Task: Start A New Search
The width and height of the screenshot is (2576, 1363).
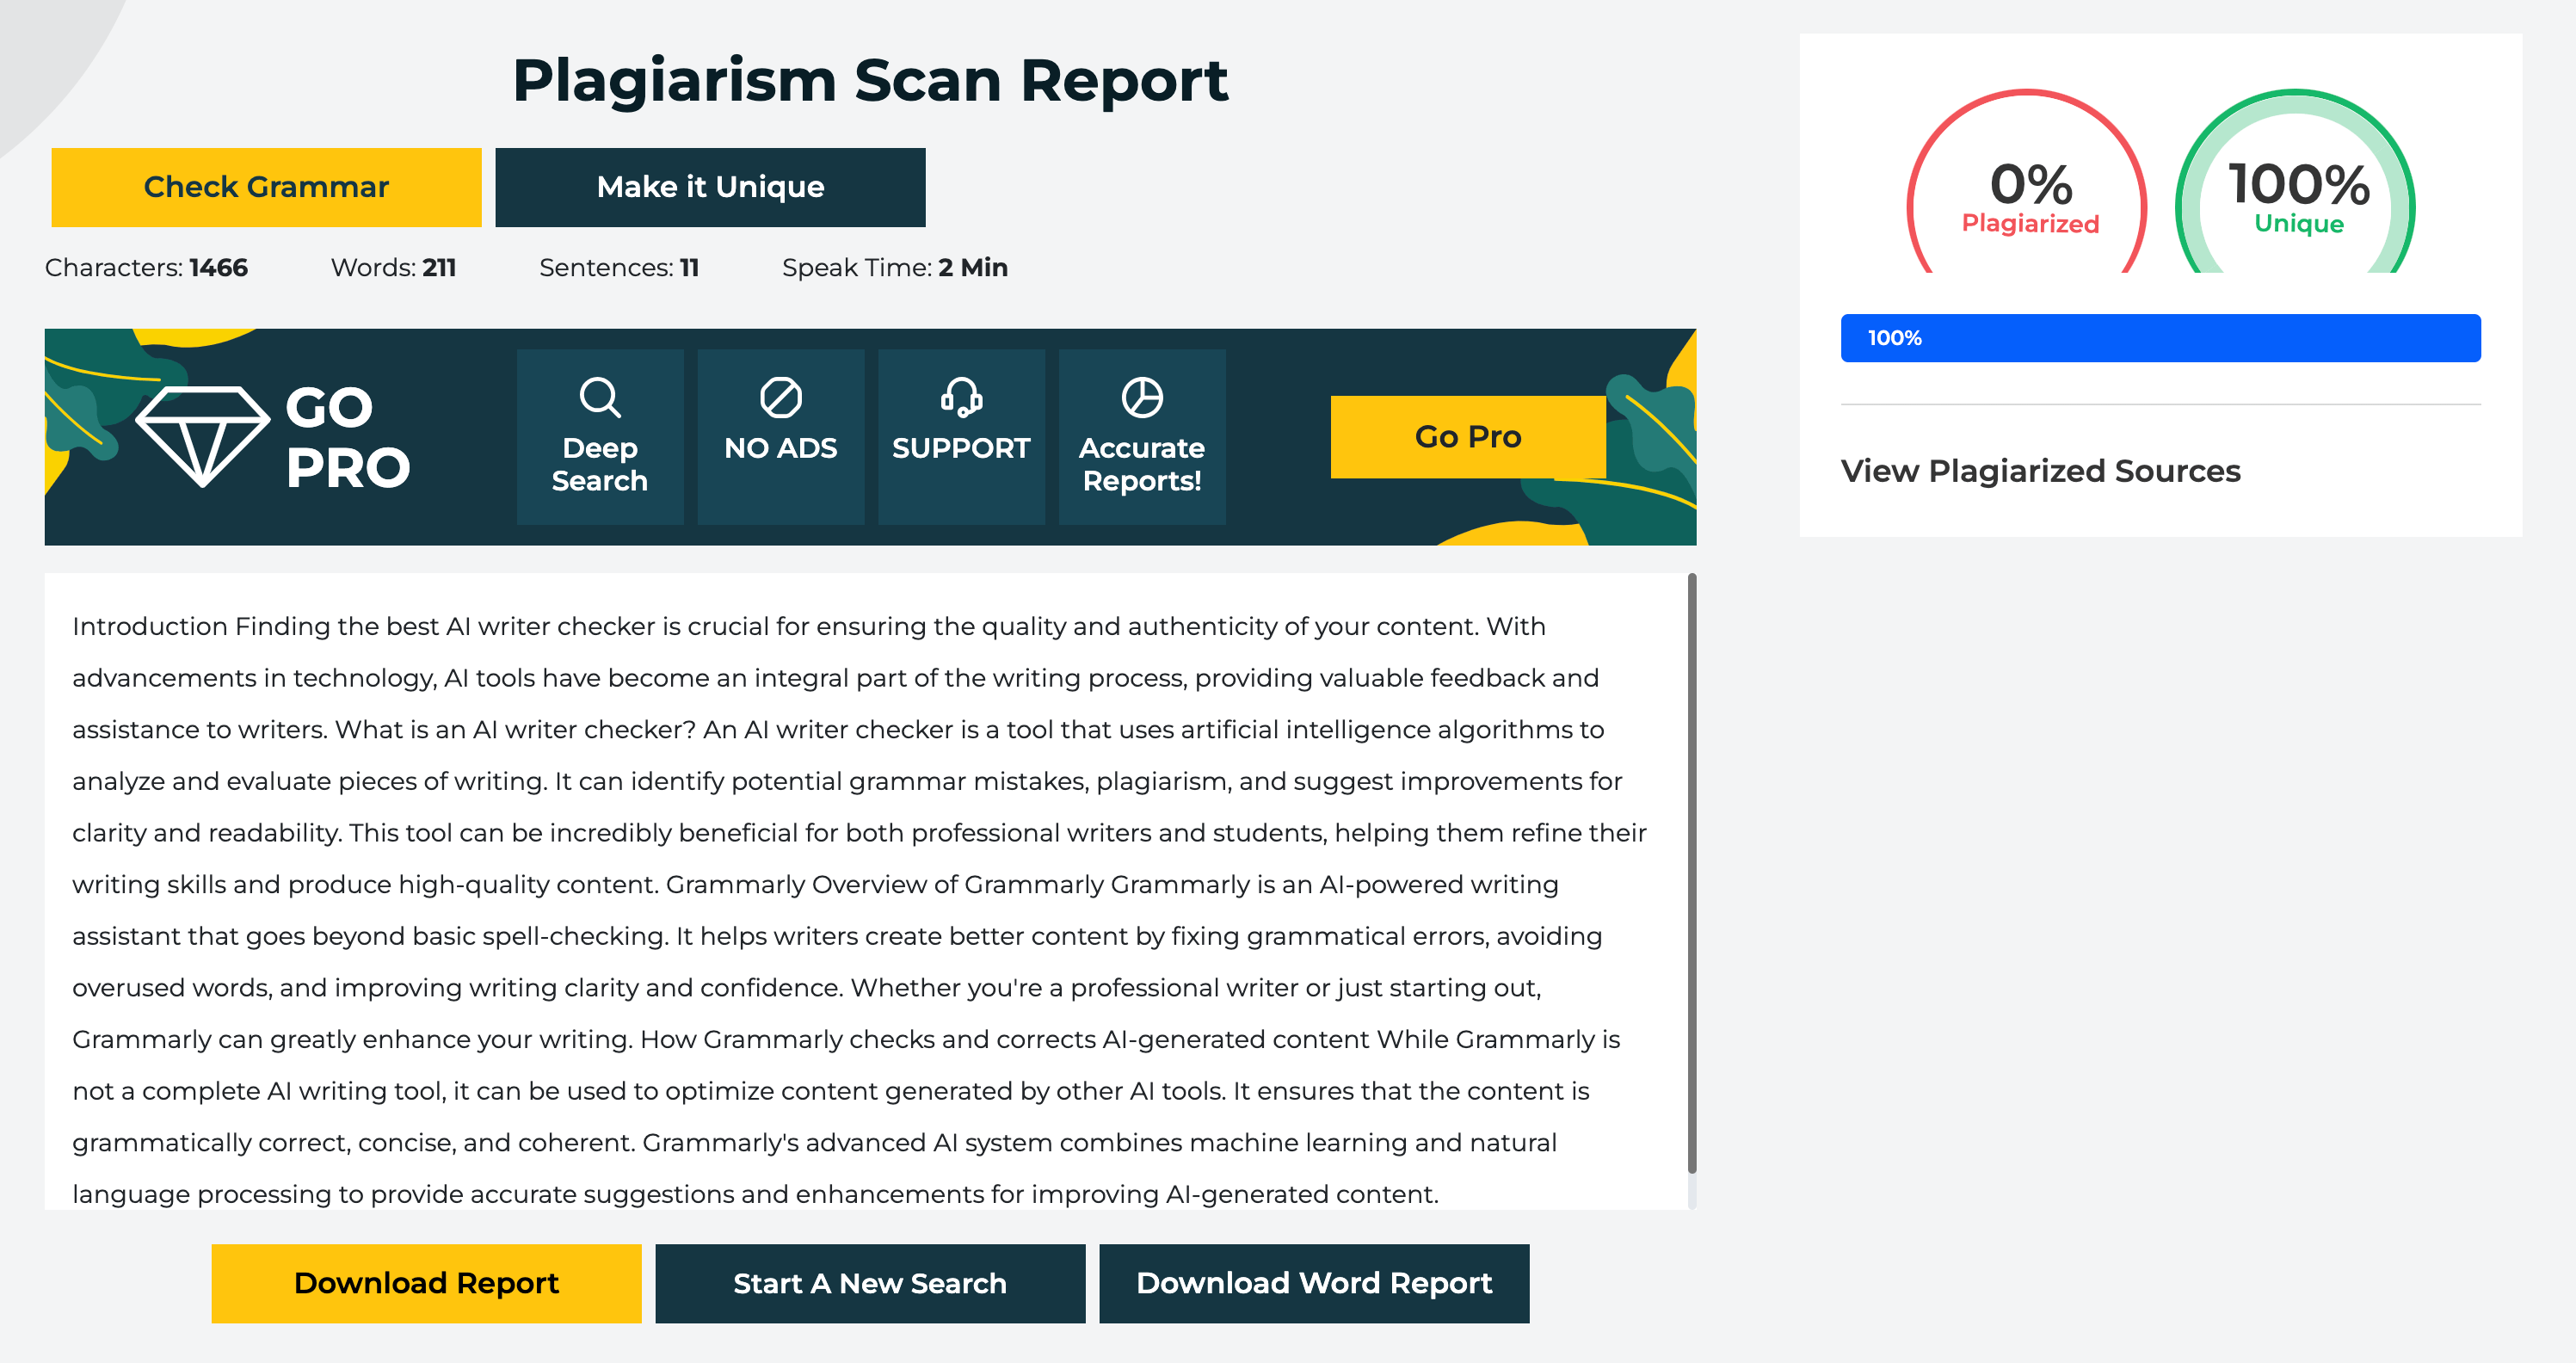Action: [x=870, y=1283]
